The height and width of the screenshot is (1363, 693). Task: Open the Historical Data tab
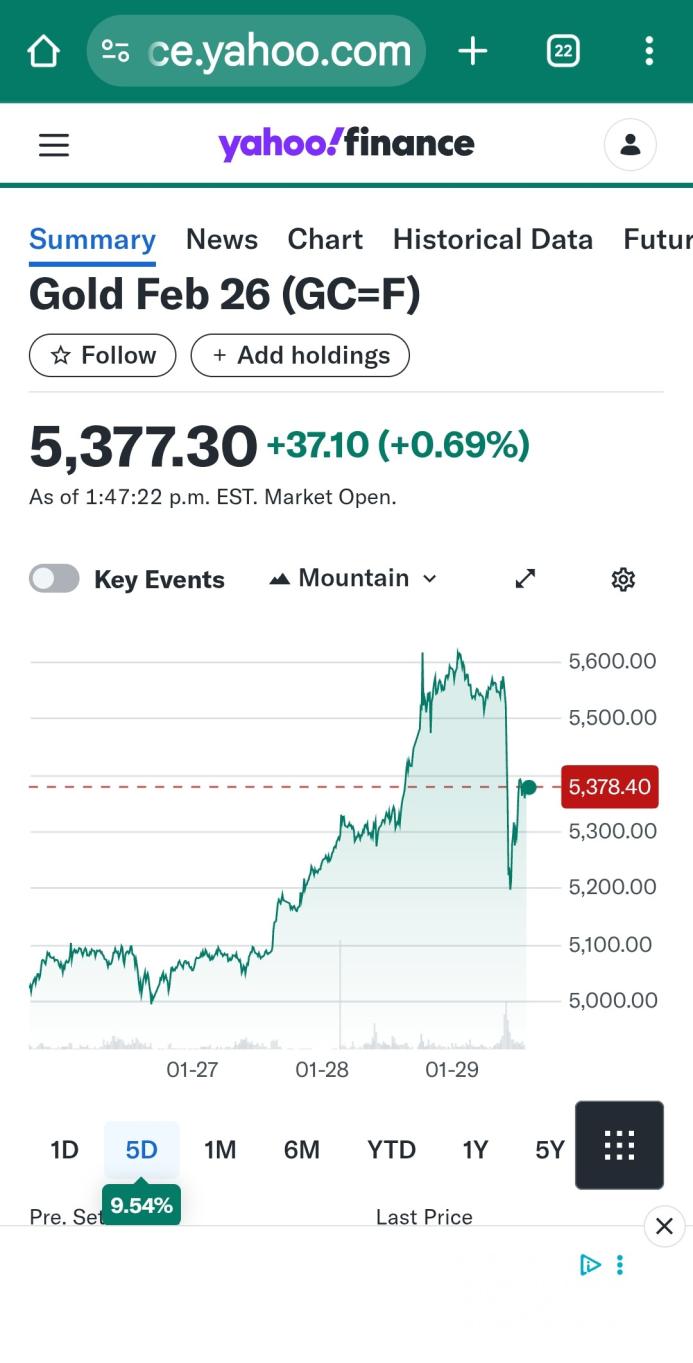(492, 240)
